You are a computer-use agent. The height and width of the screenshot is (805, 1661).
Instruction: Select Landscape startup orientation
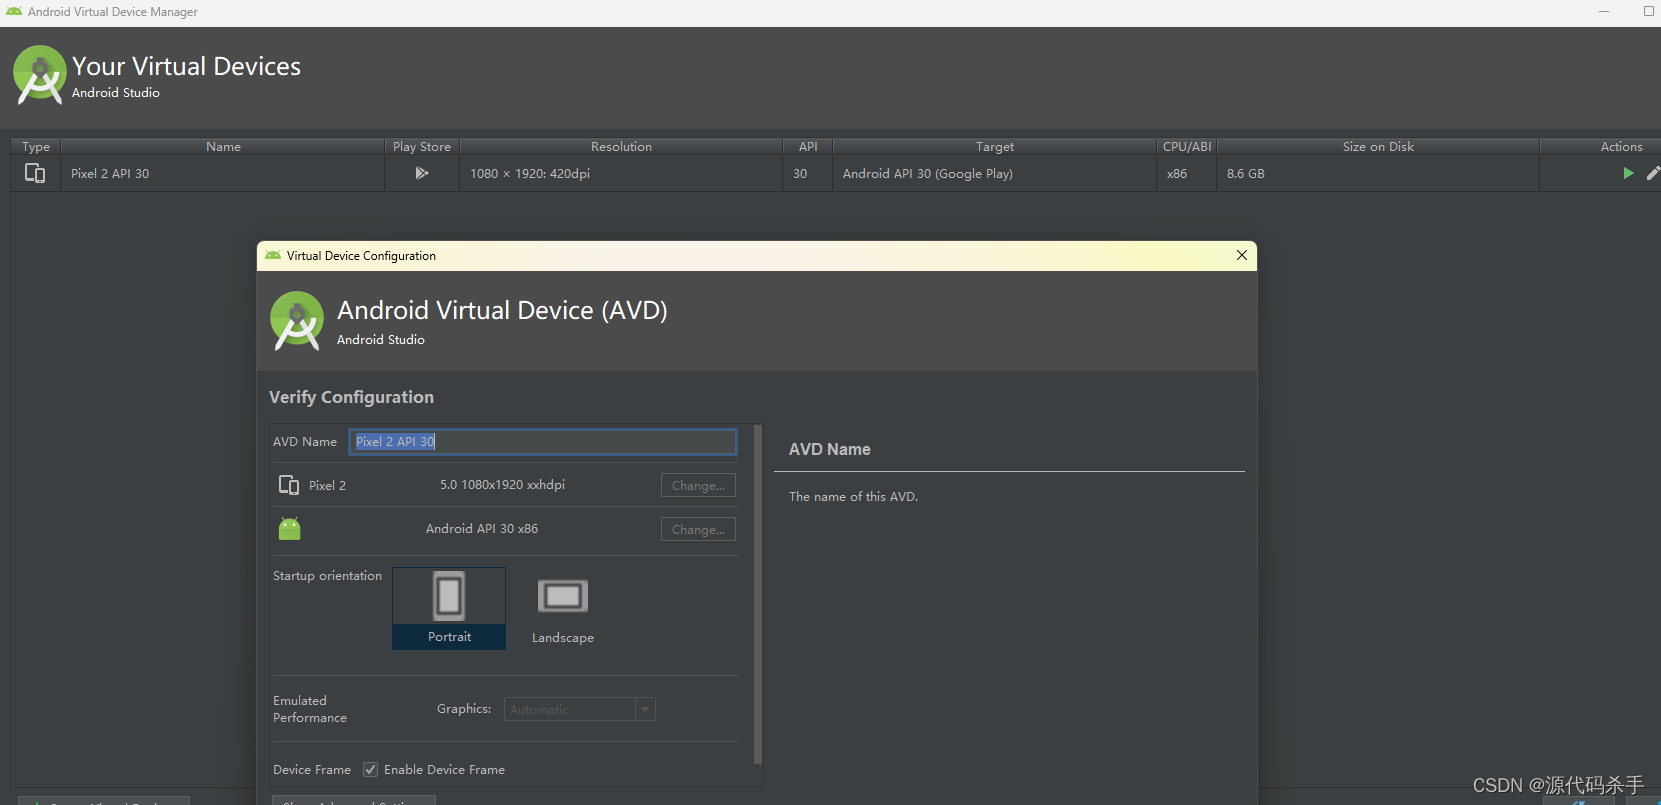click(x=562, y=608)
